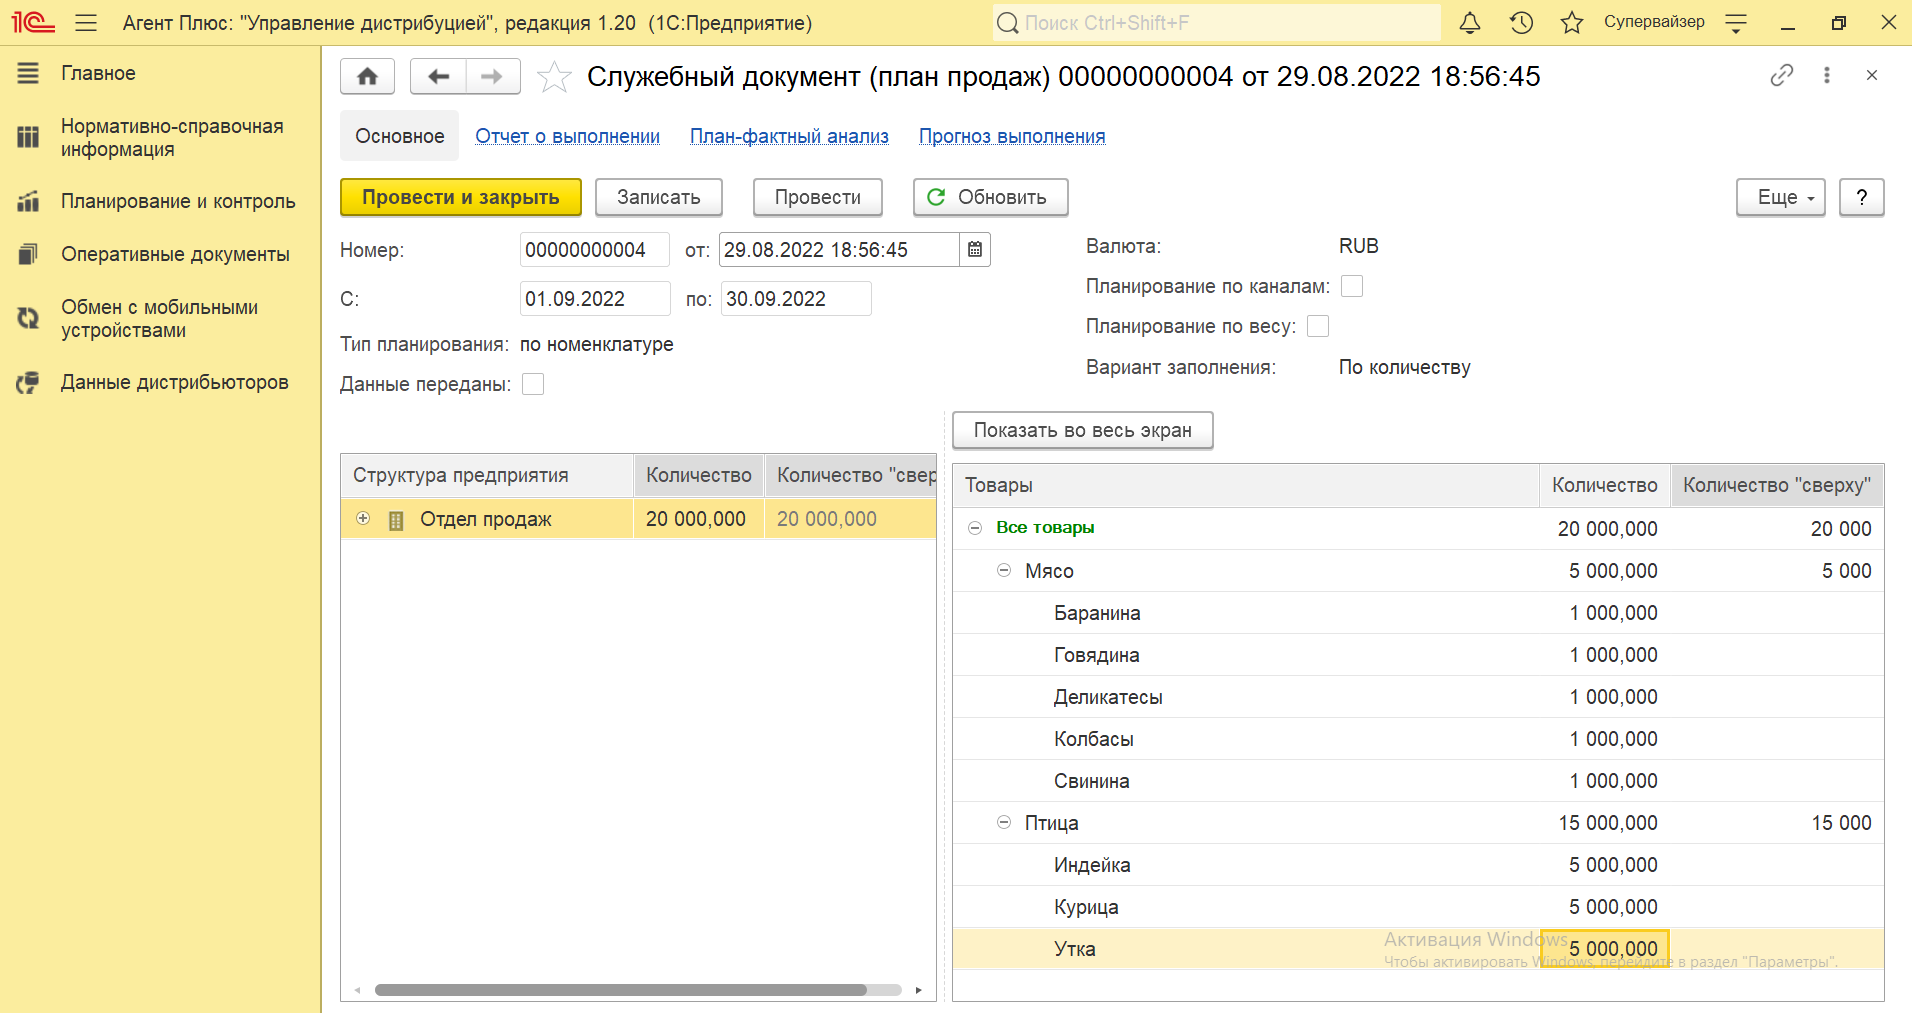Add document to favorites with star icon
This screenshot has width=1912, height=1013.
pos(554,77)
